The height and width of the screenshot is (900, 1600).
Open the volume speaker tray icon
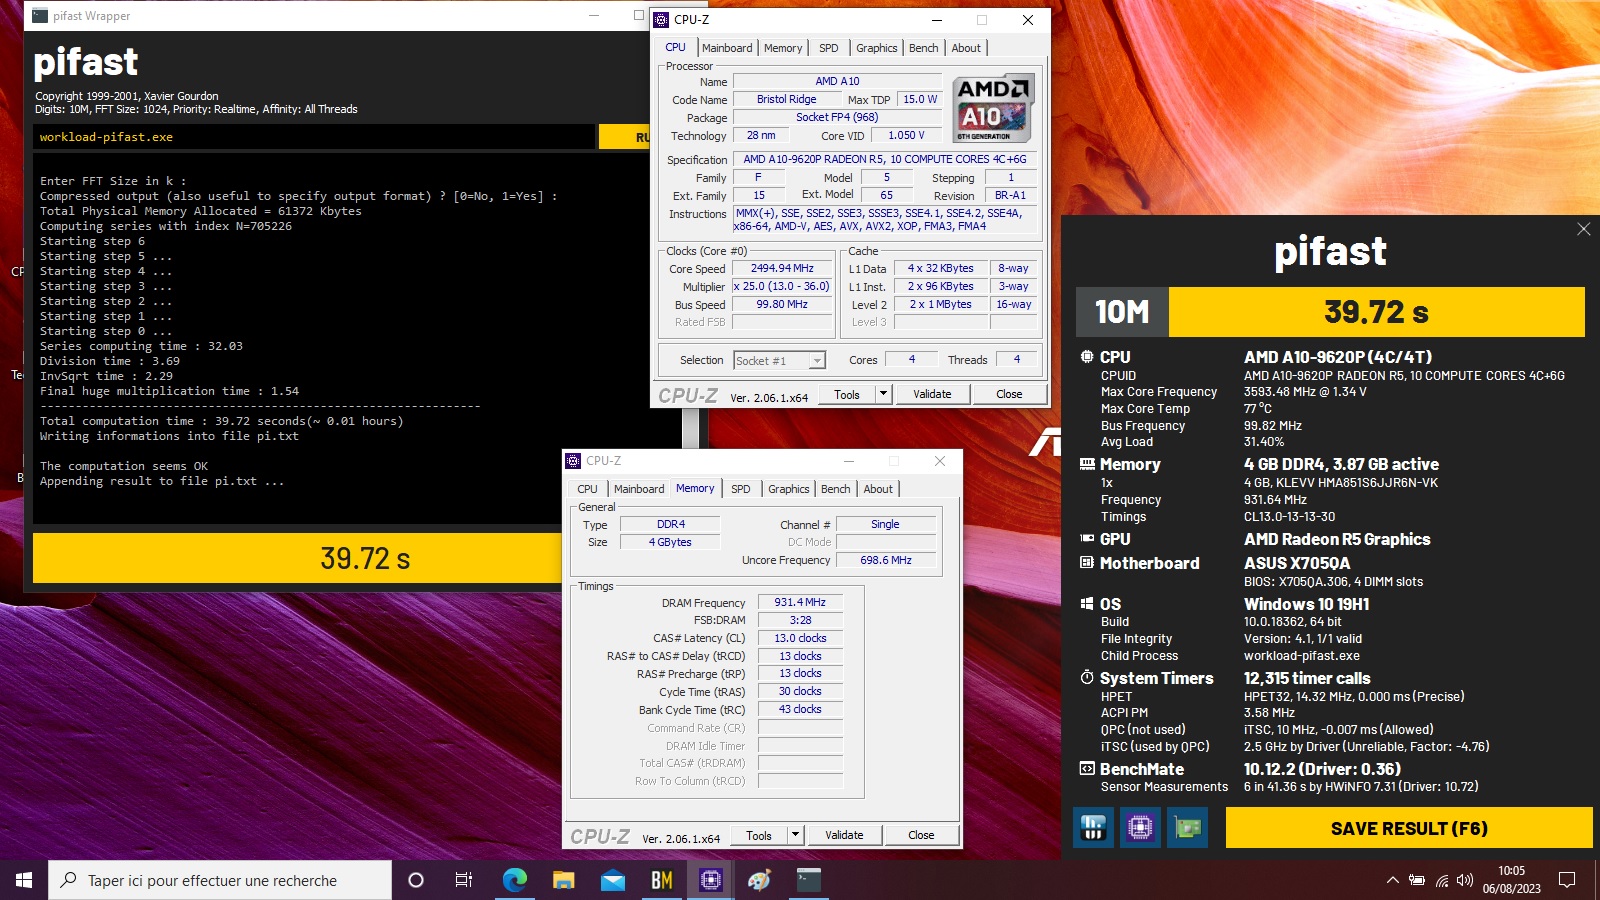1465,880
